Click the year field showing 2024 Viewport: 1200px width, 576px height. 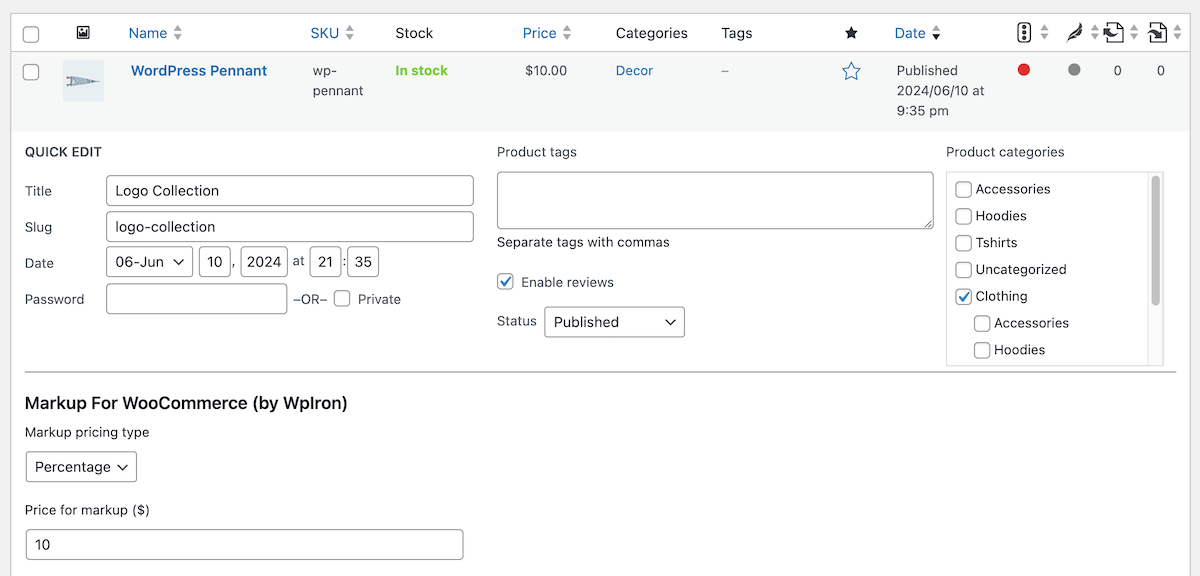click(264, 262)
